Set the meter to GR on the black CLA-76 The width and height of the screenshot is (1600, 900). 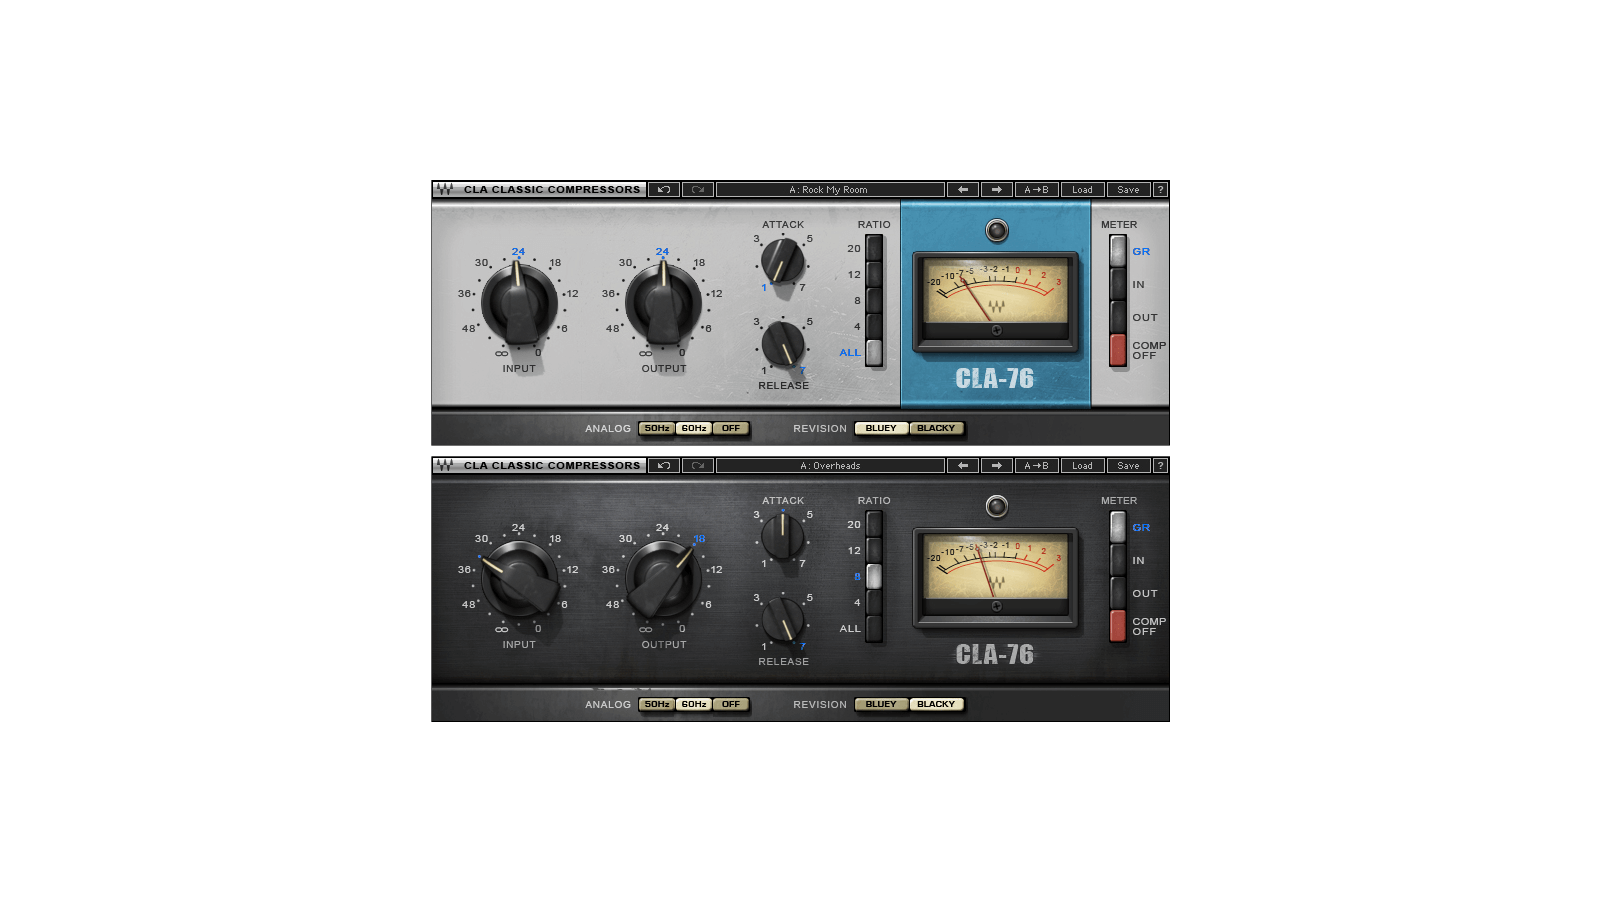pyautogui.click(x=1118, y=527)
